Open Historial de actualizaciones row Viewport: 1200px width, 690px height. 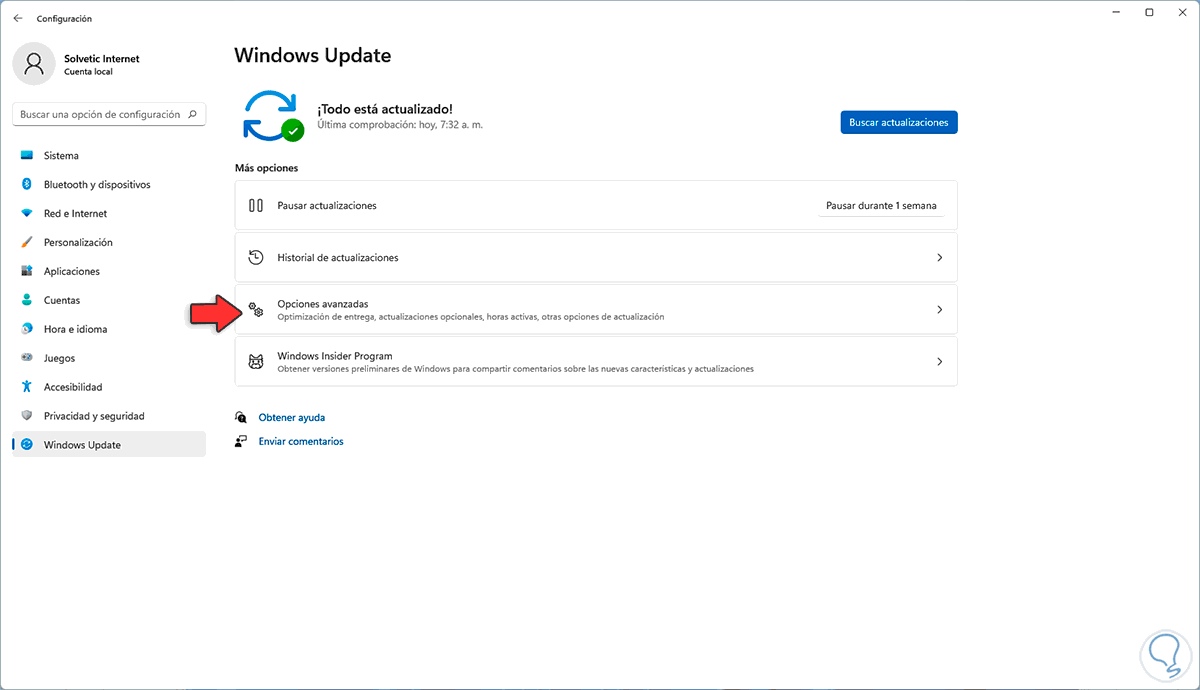(596, 257)
